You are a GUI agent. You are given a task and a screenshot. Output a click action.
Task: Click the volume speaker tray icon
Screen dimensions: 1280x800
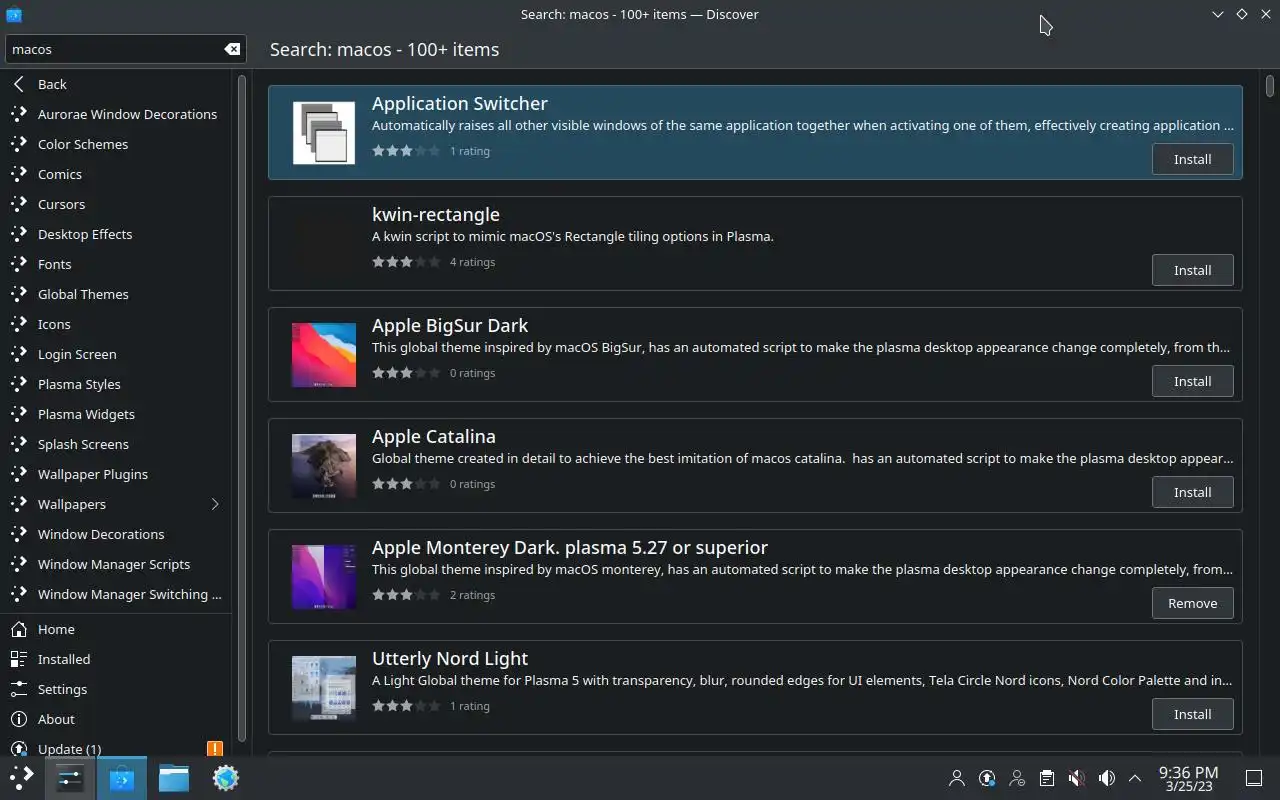[x=1106, y=778]
